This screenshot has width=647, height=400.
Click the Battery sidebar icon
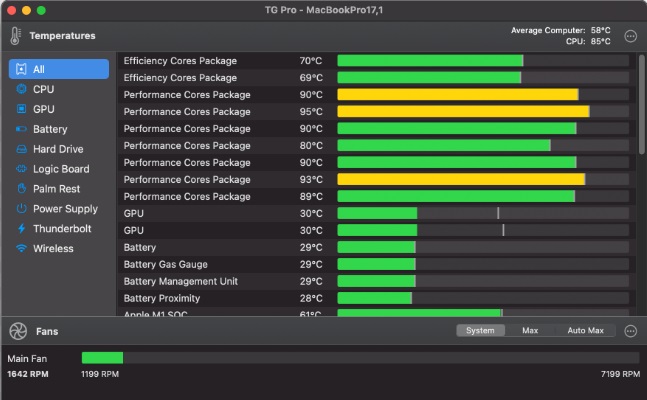(x=21, y=129)
